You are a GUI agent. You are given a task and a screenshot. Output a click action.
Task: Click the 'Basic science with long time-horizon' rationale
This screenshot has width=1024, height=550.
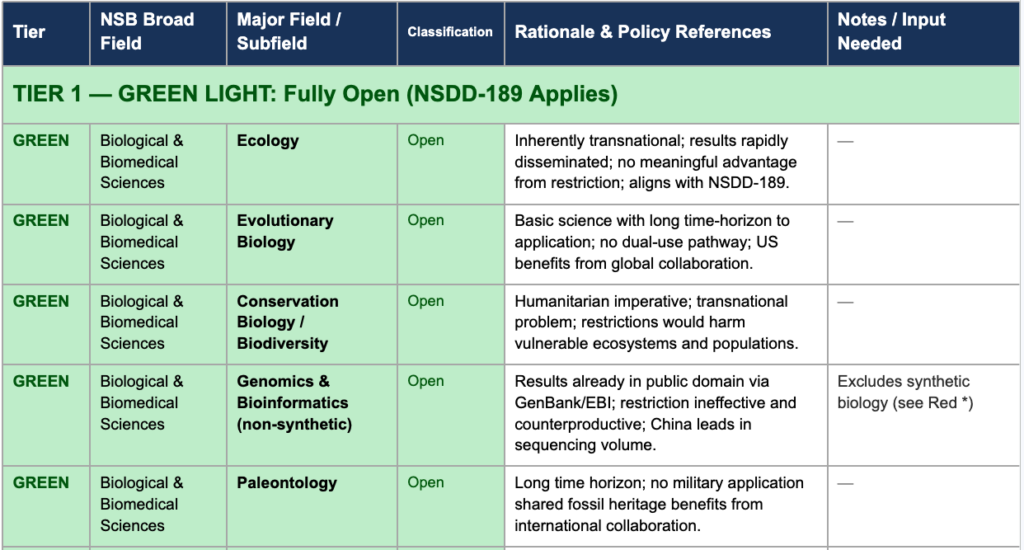652,242
